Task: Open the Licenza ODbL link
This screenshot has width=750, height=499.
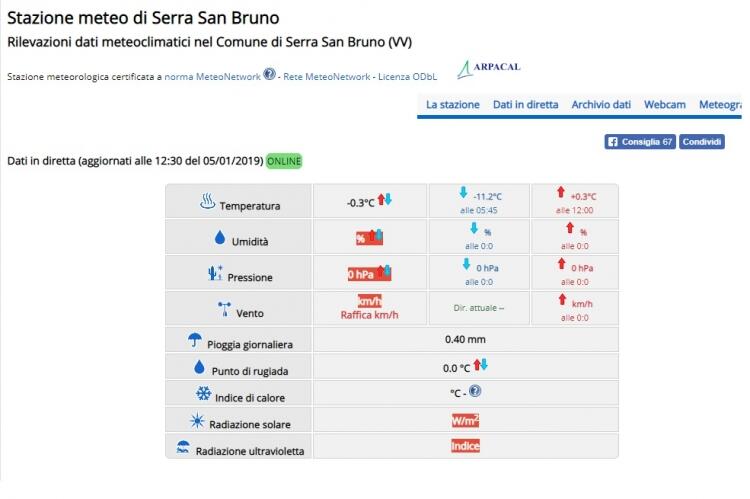Action: point(407,77)
